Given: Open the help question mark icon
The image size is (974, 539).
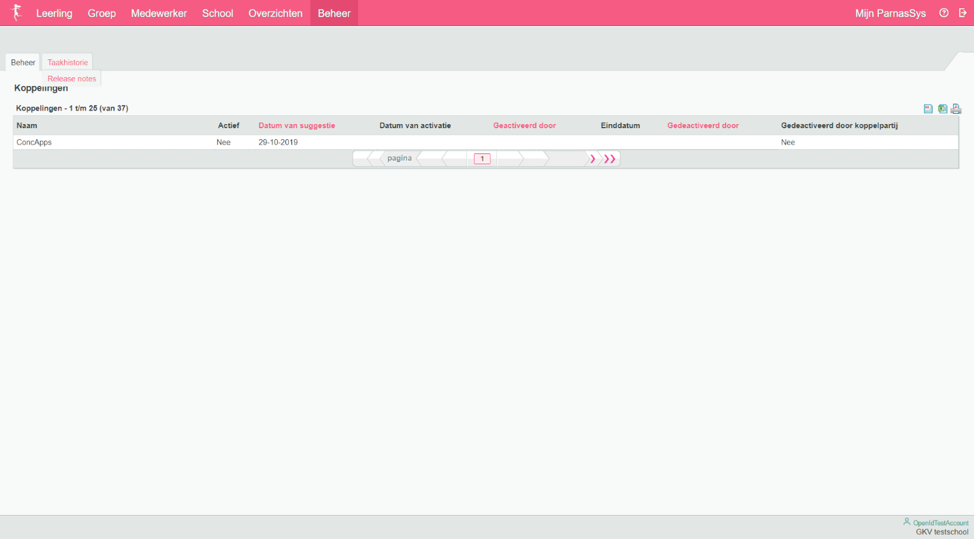Looking at the screenshot, I should (x=943, y=13).
